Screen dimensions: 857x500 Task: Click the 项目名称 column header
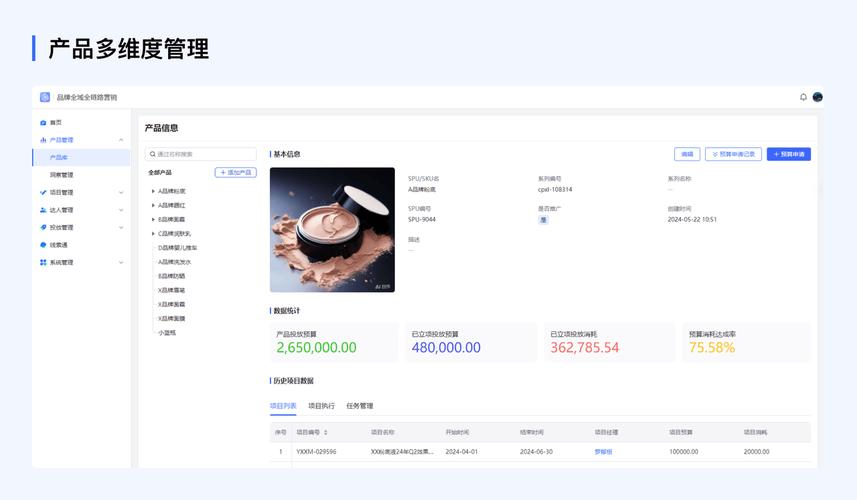click(x=383, y=432)
